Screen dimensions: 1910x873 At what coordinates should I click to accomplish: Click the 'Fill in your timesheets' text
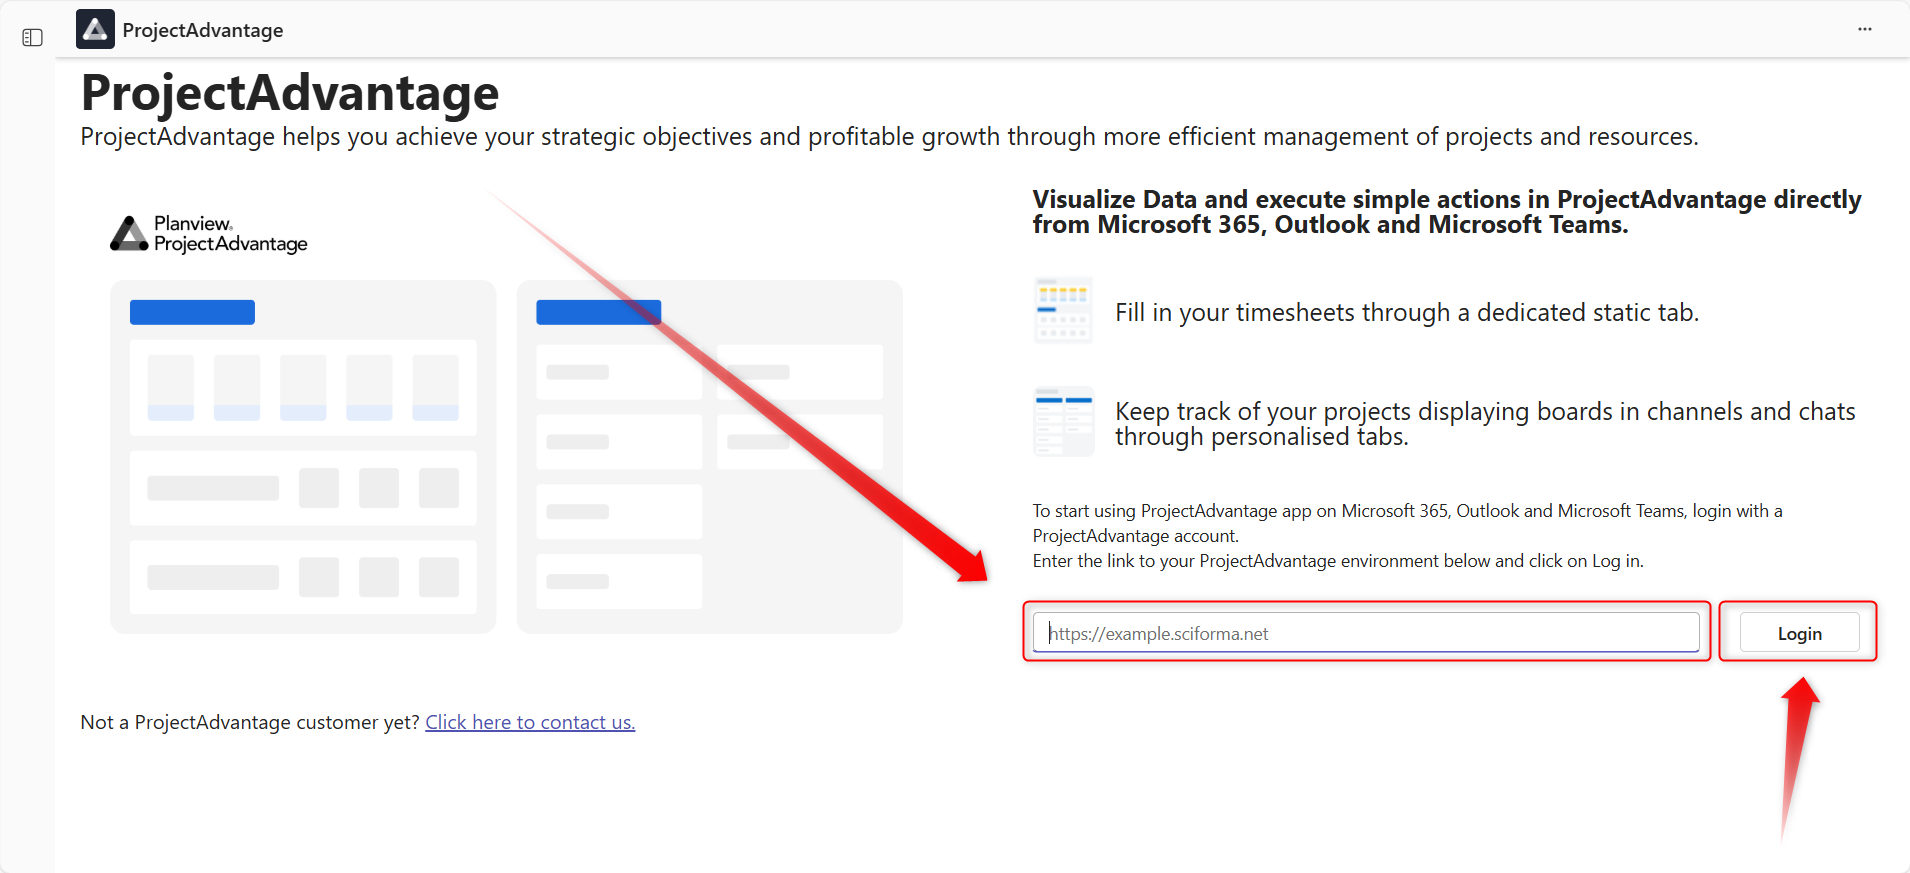(x=1407, y=312)
